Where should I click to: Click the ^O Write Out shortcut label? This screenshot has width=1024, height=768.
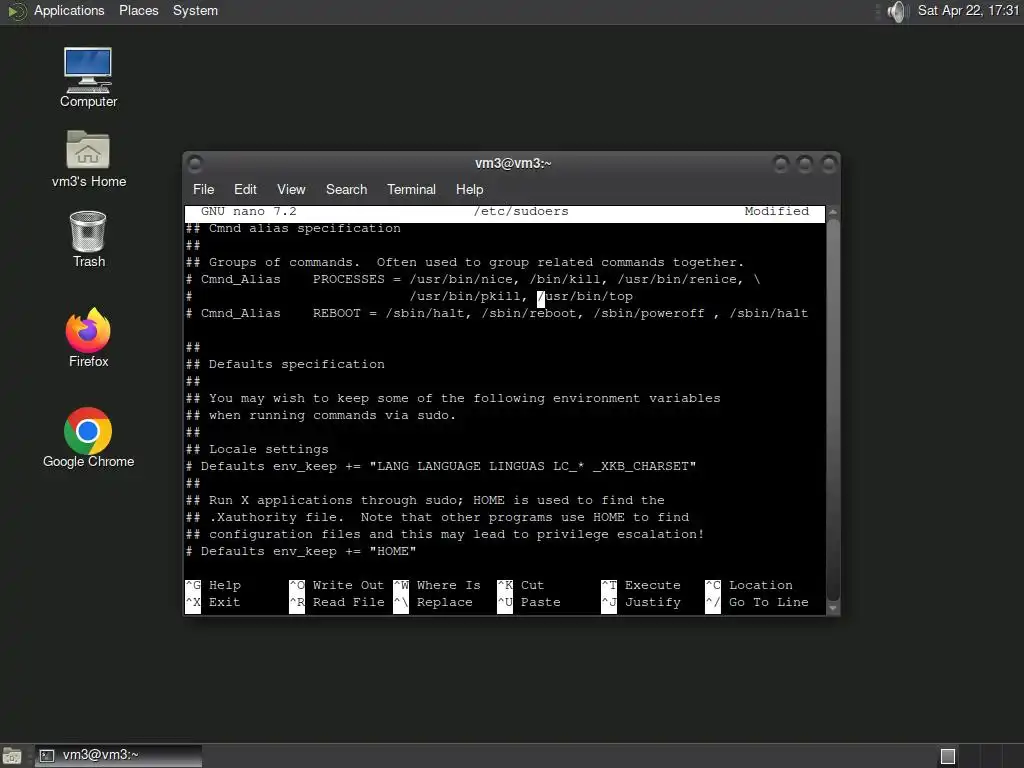coord(336,585)
